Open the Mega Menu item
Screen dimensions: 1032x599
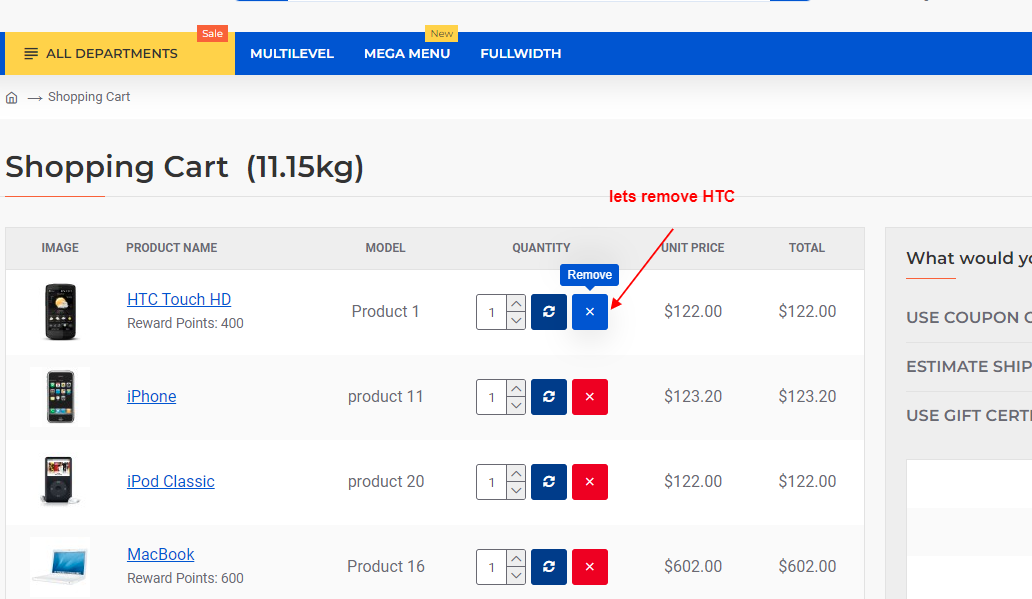click(407, 53)
